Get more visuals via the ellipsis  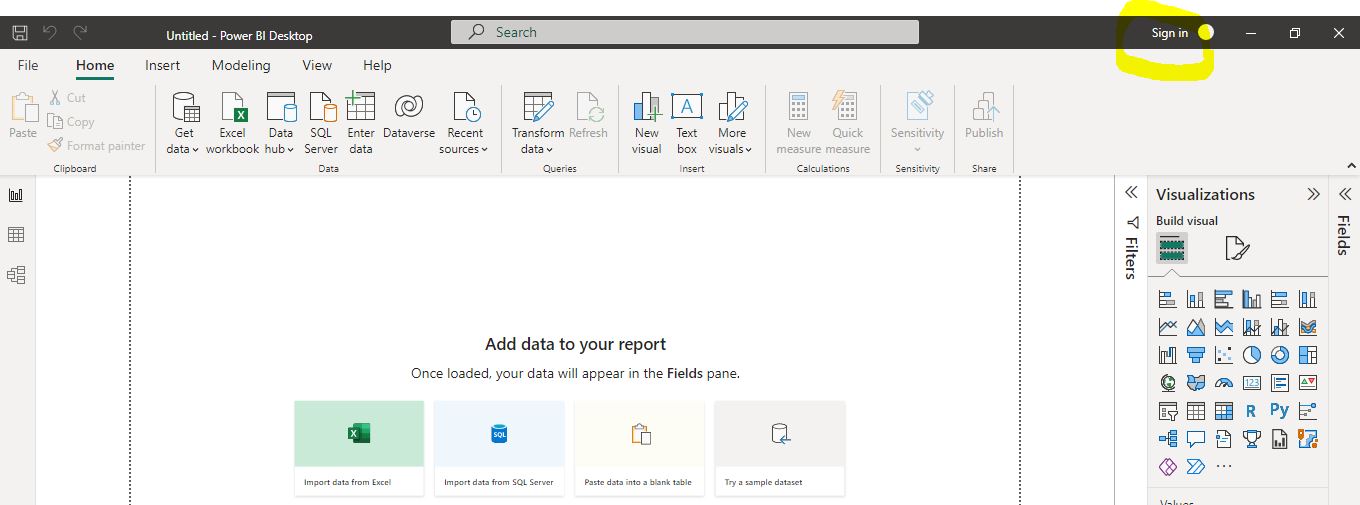pyautogui.click(x=1223, y=466)
